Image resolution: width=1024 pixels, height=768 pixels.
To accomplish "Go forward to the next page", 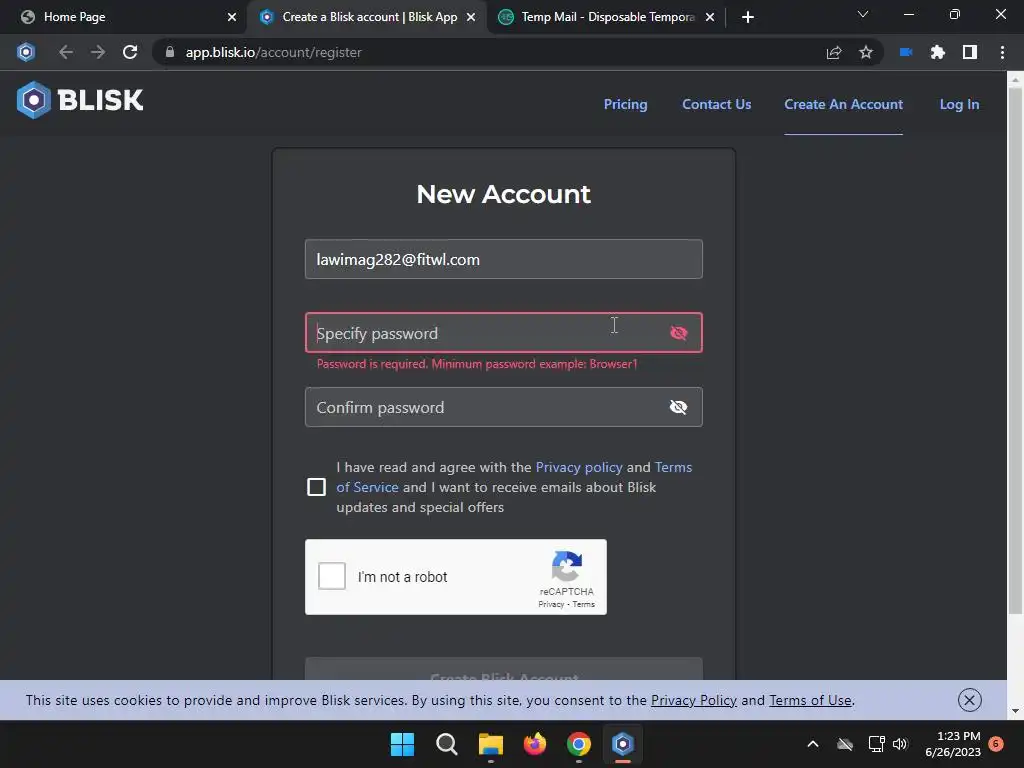I will point(98,52).
